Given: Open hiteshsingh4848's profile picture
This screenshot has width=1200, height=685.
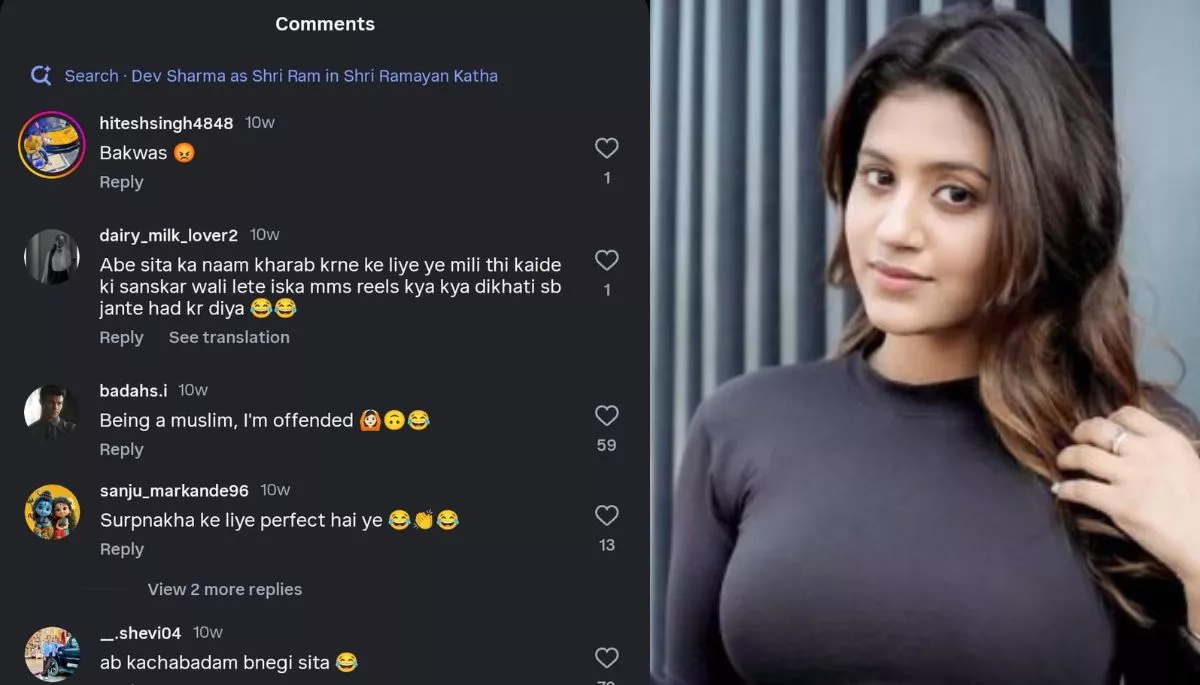Looking at the screenshot, I should coord(51,145).
